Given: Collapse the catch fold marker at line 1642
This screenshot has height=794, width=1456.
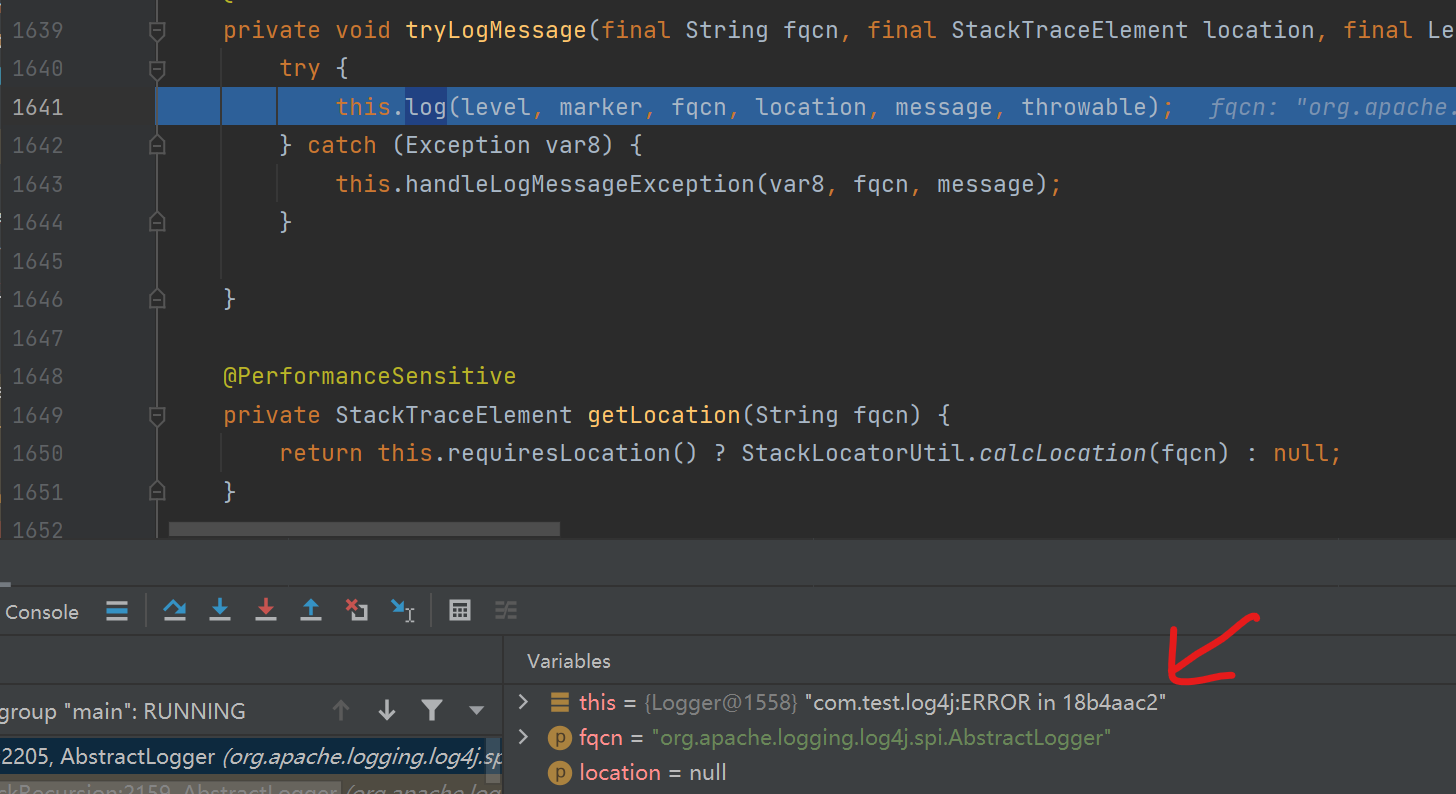Looking at the screenshot, I should 157,146.
